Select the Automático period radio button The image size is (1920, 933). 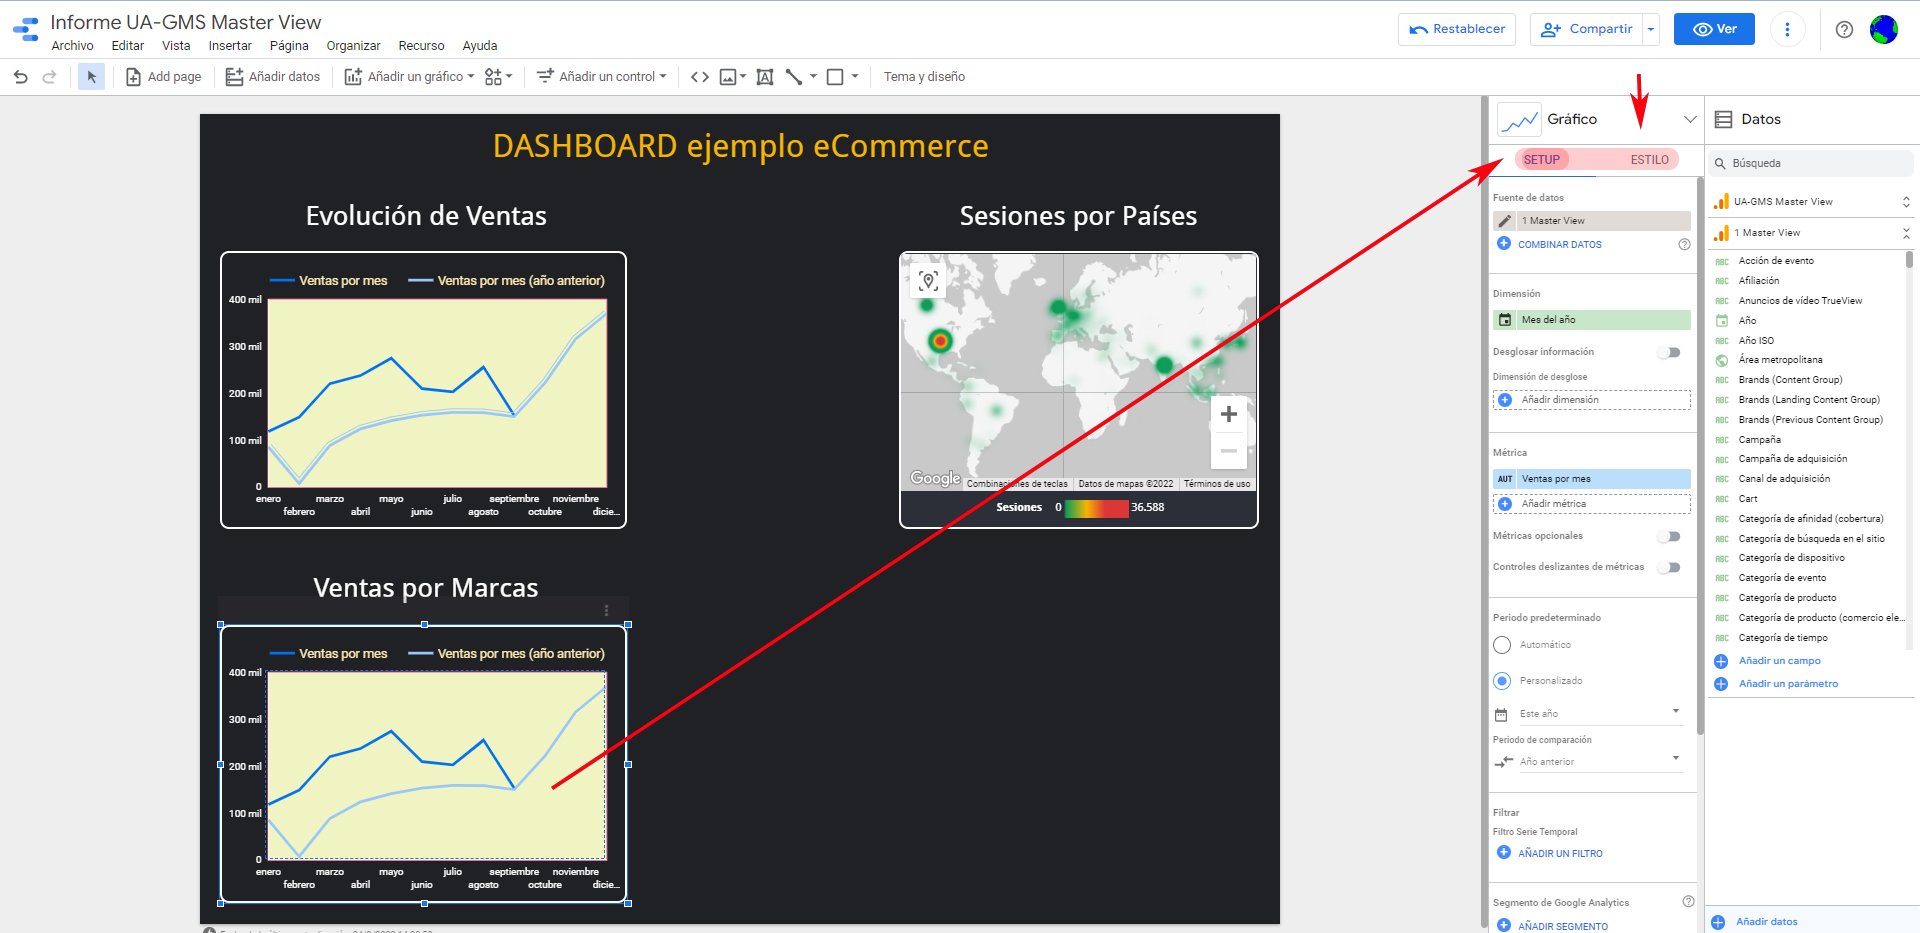[x=1502, y=645]
